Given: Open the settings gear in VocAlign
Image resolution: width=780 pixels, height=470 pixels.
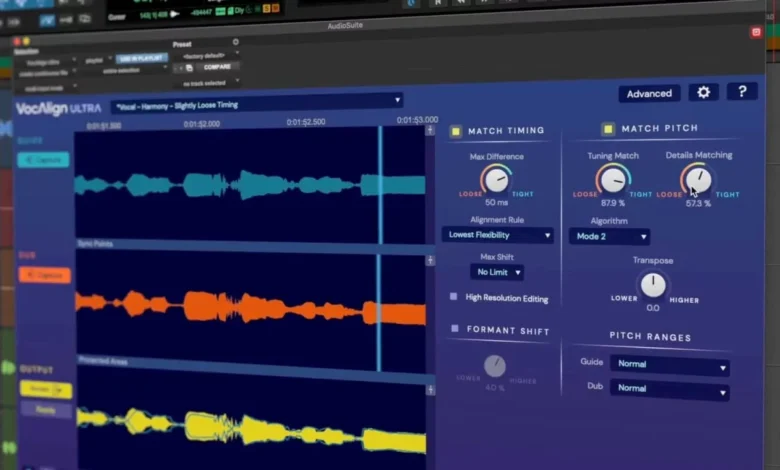Looking at the screenshot, I should (x=703, y=92).
